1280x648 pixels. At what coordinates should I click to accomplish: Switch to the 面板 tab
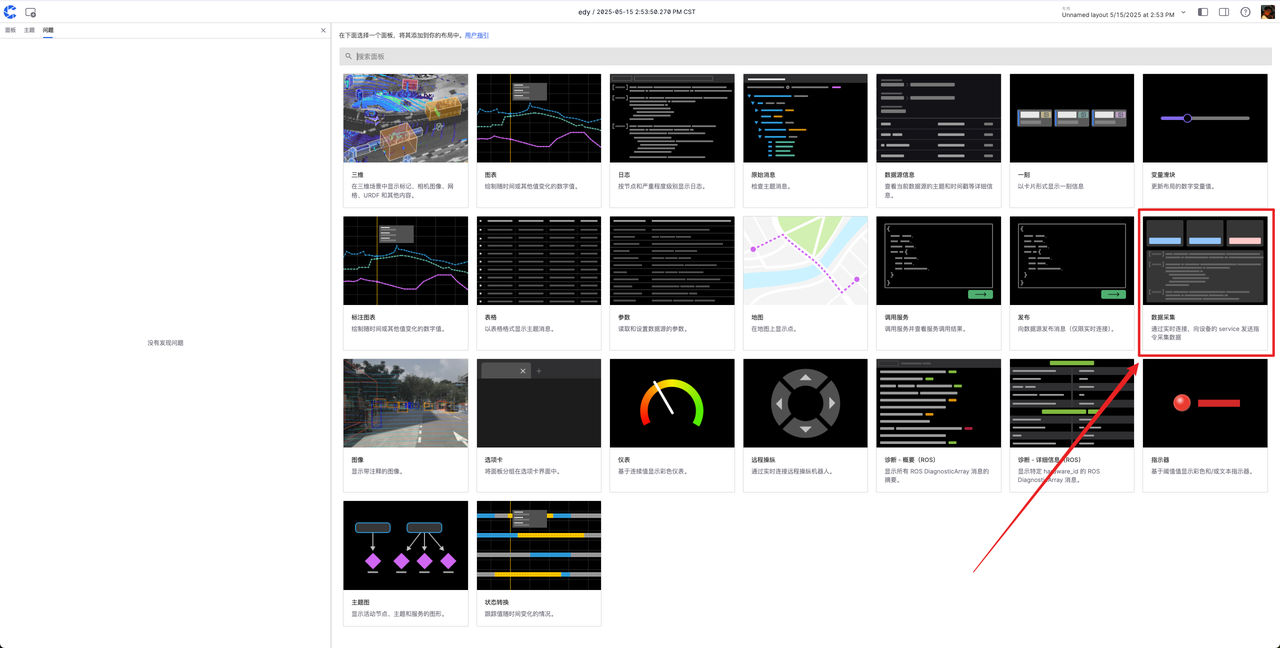coord(10,30)
